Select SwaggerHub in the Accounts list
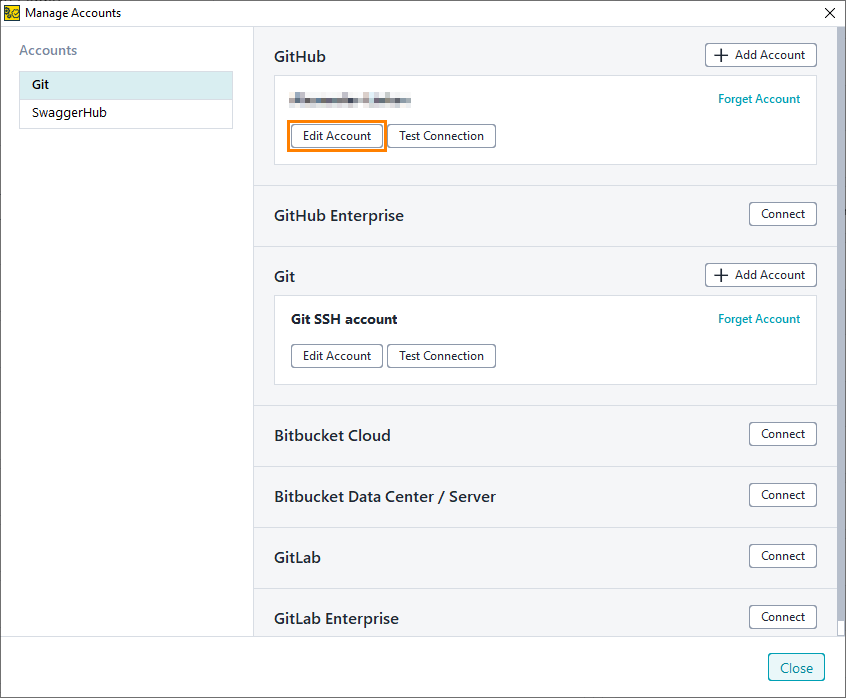The height and width of the screenshot is (698, 846). click(x=126, y=113)
